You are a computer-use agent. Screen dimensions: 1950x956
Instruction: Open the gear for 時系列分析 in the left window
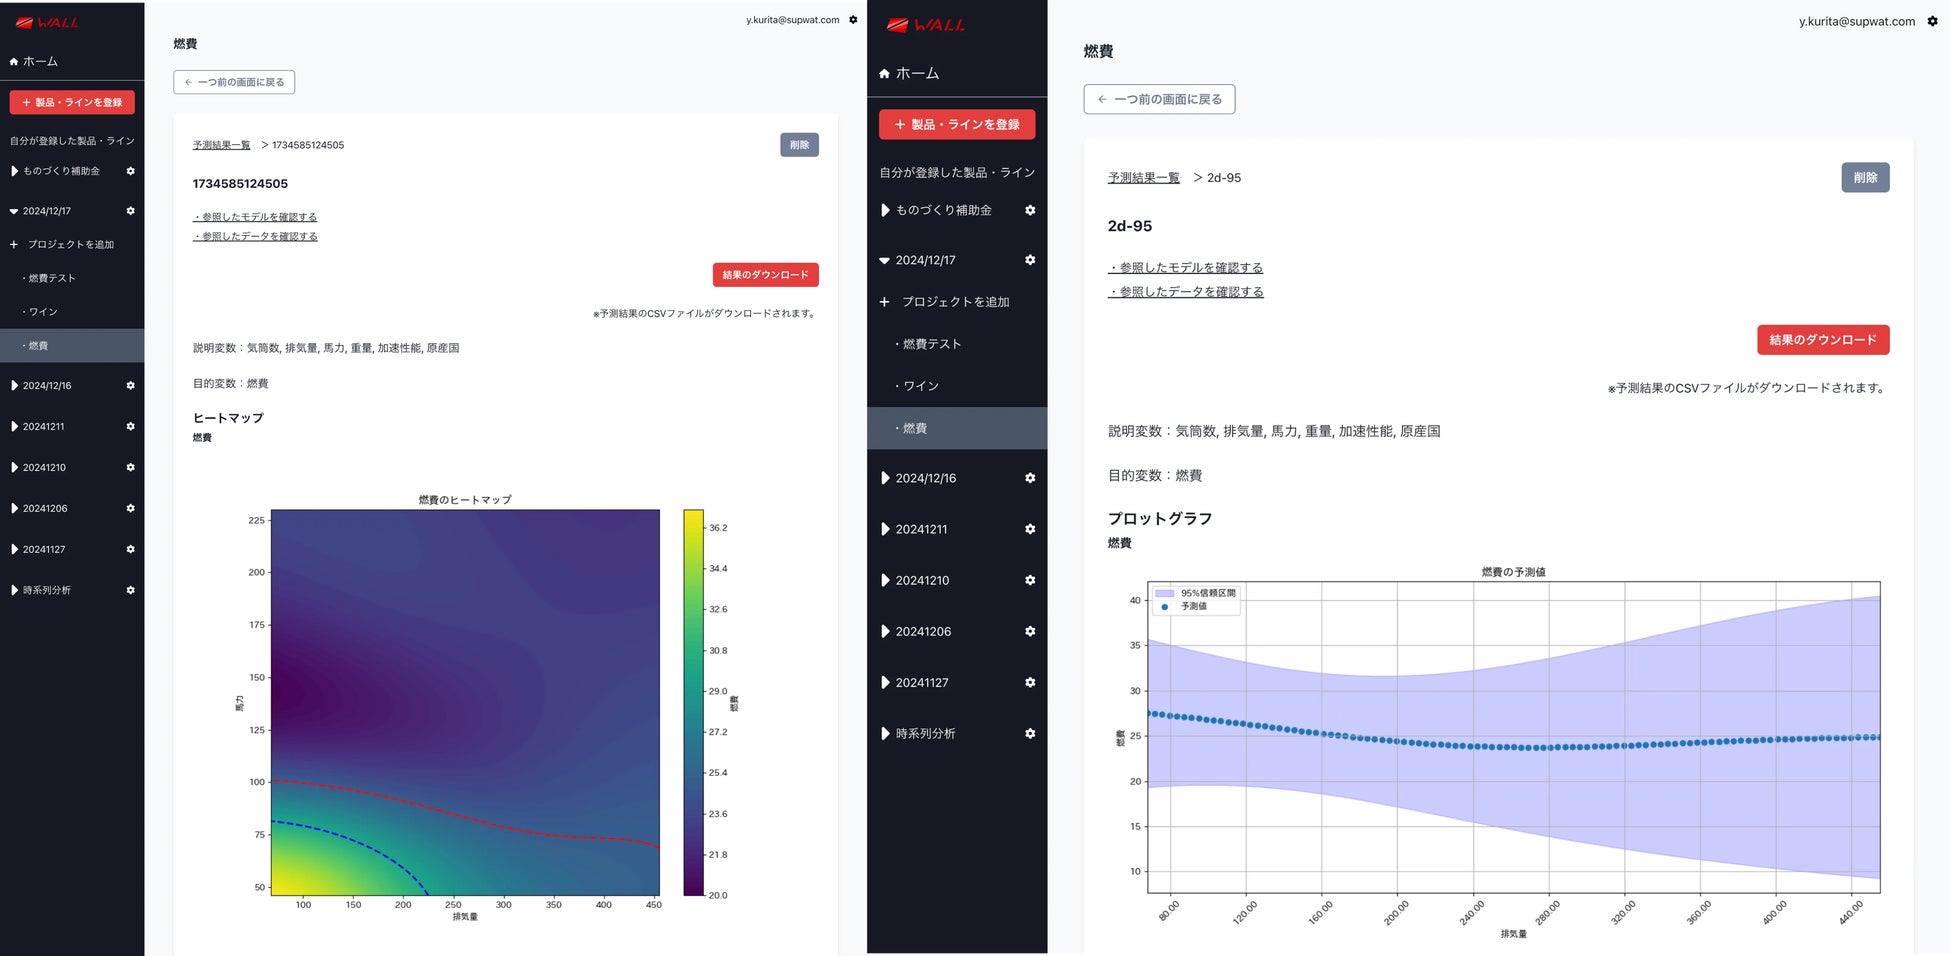[x=130, y=590]
